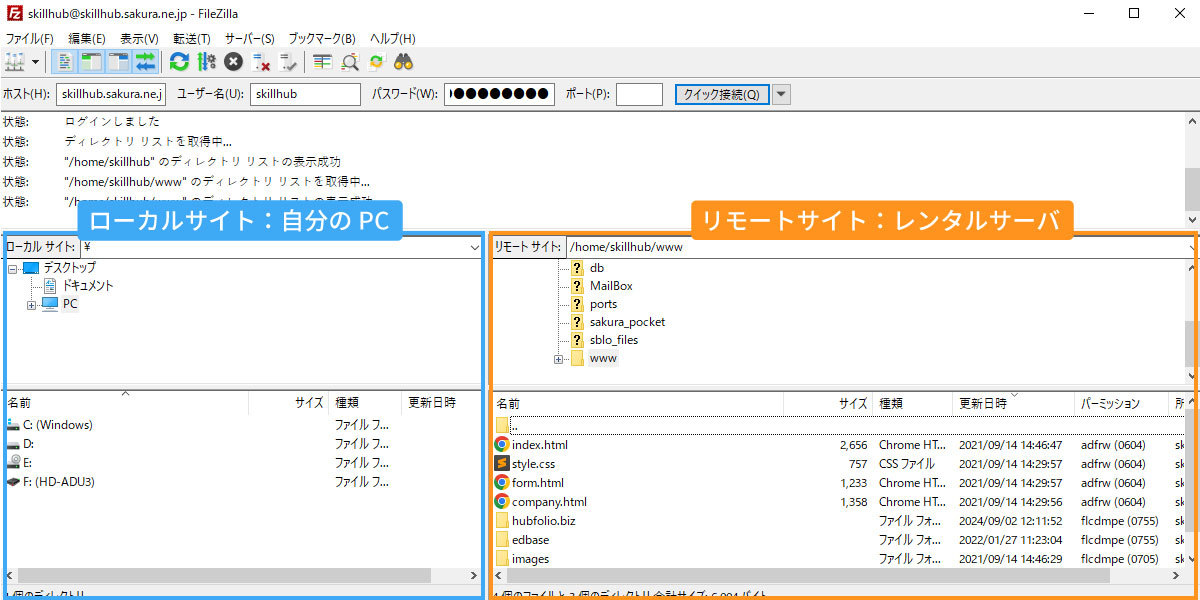Image resolution: width=1200 pixels, height=600 pixels.
Task: Select the sblo_files remote folder
Action: [614, 340]
